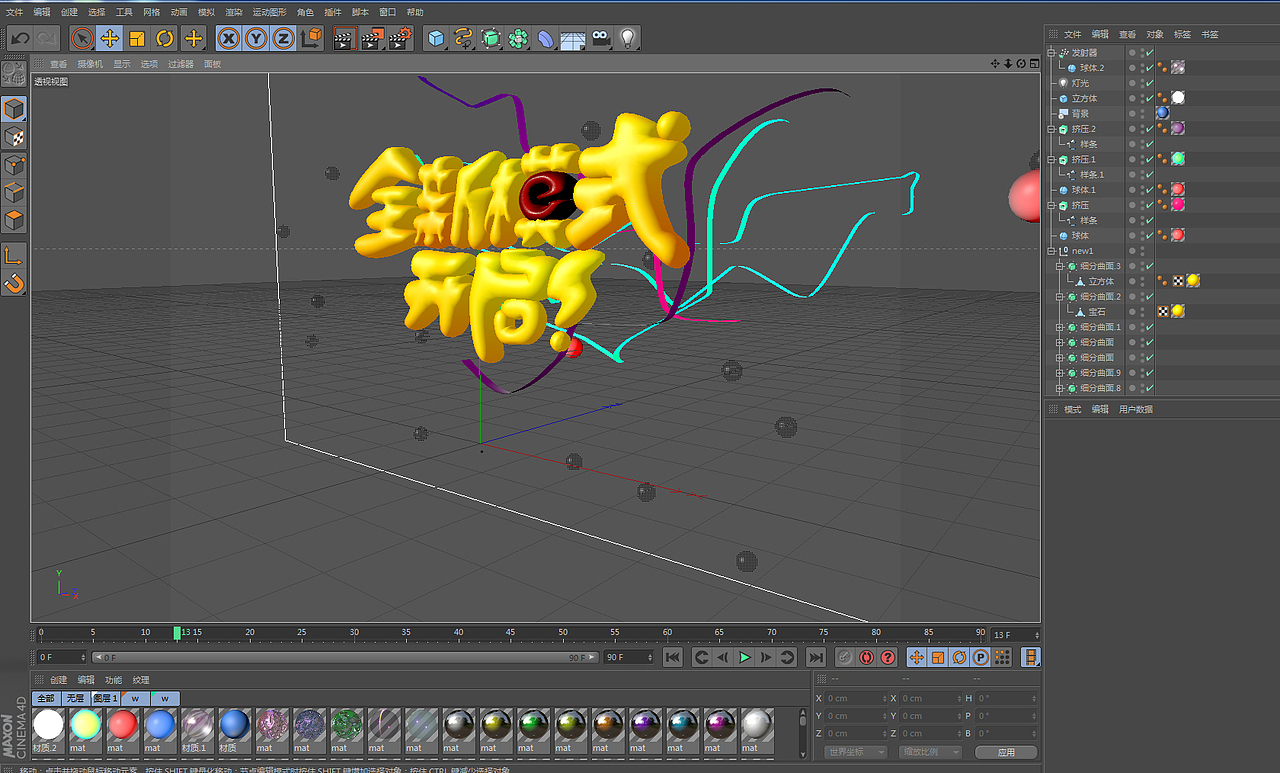Switch to edges mode icon
1280x773 pixels.
[14, 192]
